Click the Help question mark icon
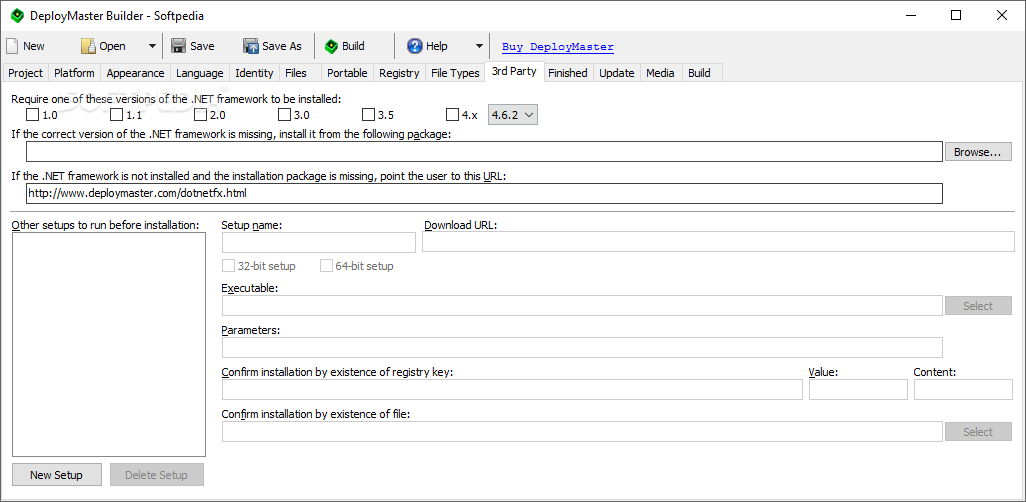 coord(414,46)
